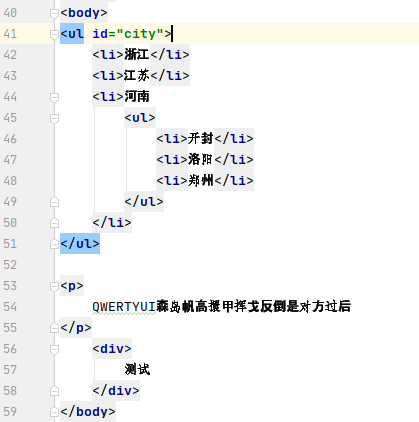Viewport: 419px width, 422px height.
Task: Click the QWERTYUI text on line 54
Action: [124, 307]
